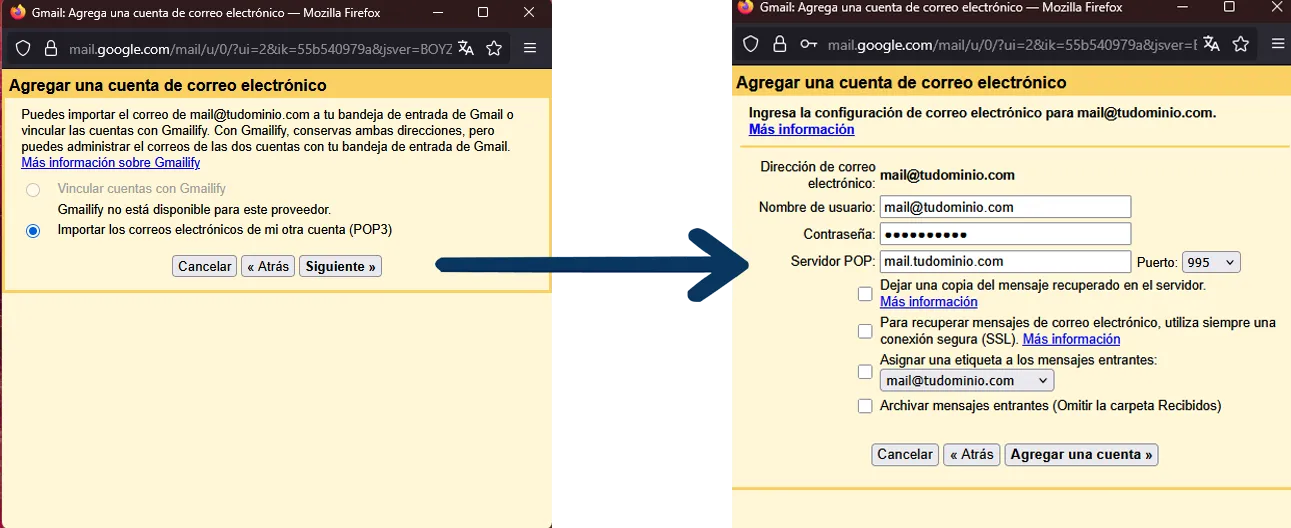Image resolution: width=1291 pixels, height=528 pixels.
Task: Click text Gmailify no está disponible para este proveedor
Action: [x=194, y=210]
